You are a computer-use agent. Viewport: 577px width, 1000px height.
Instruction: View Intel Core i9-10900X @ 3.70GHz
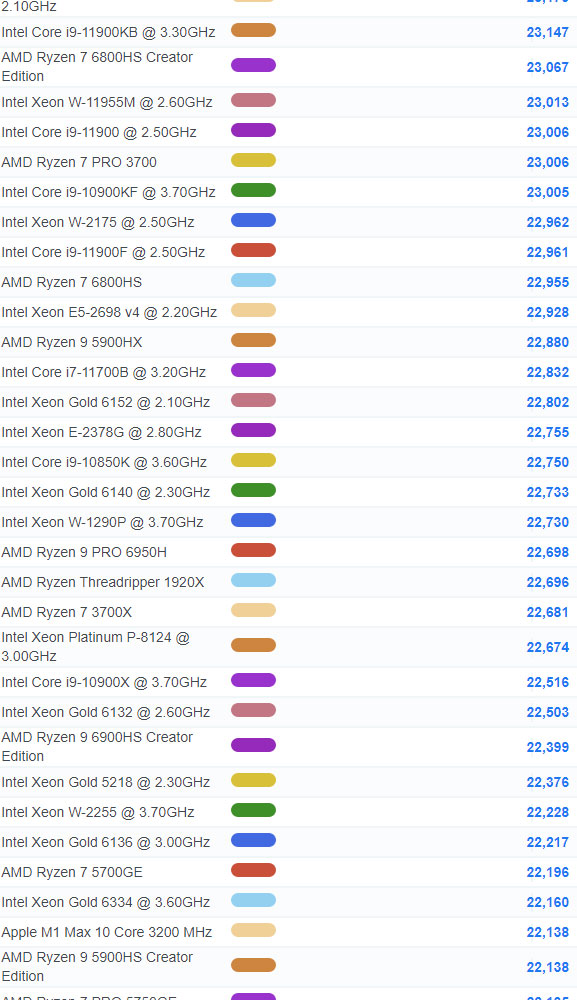click(104, 682)
